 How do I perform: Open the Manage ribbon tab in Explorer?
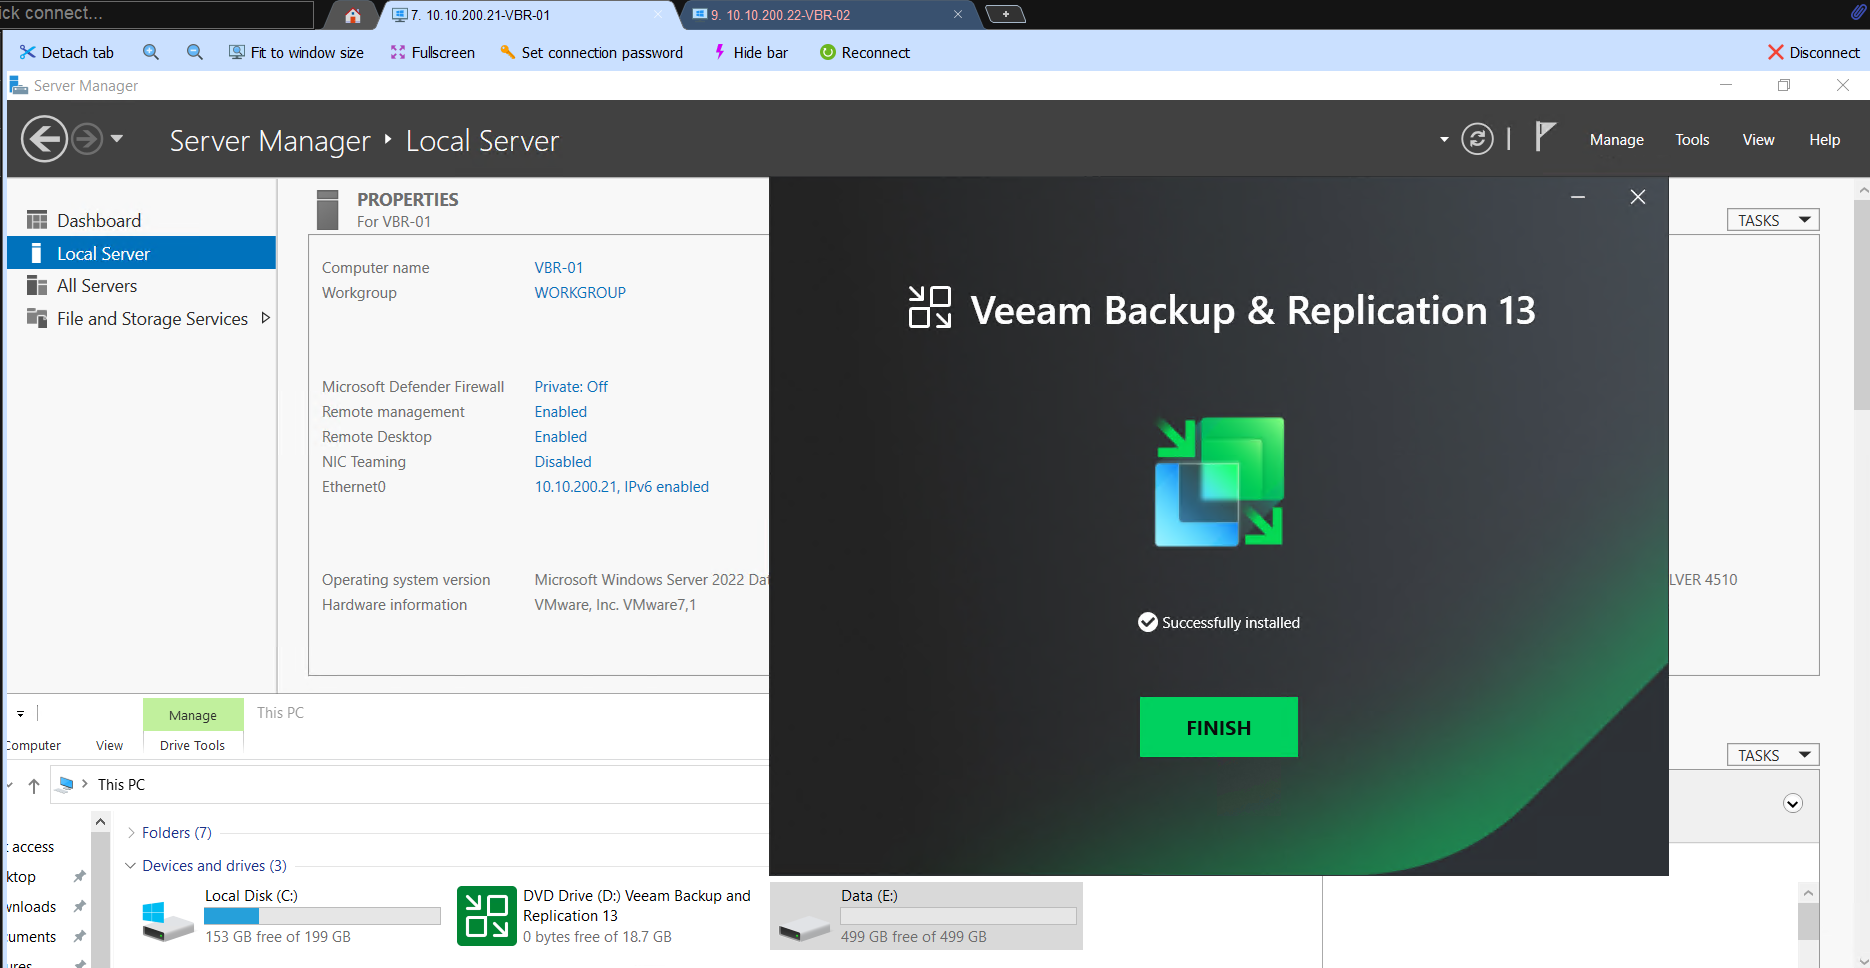point(193,715)
